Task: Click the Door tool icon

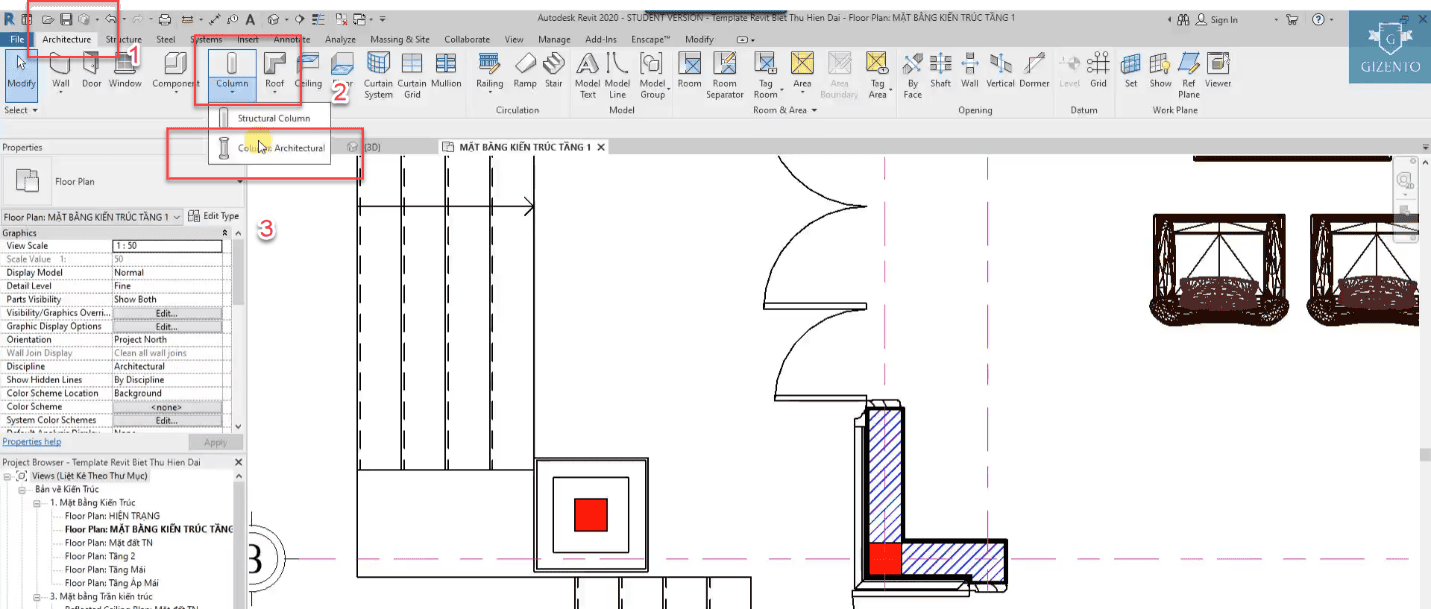Action: [x=91, y=70]
